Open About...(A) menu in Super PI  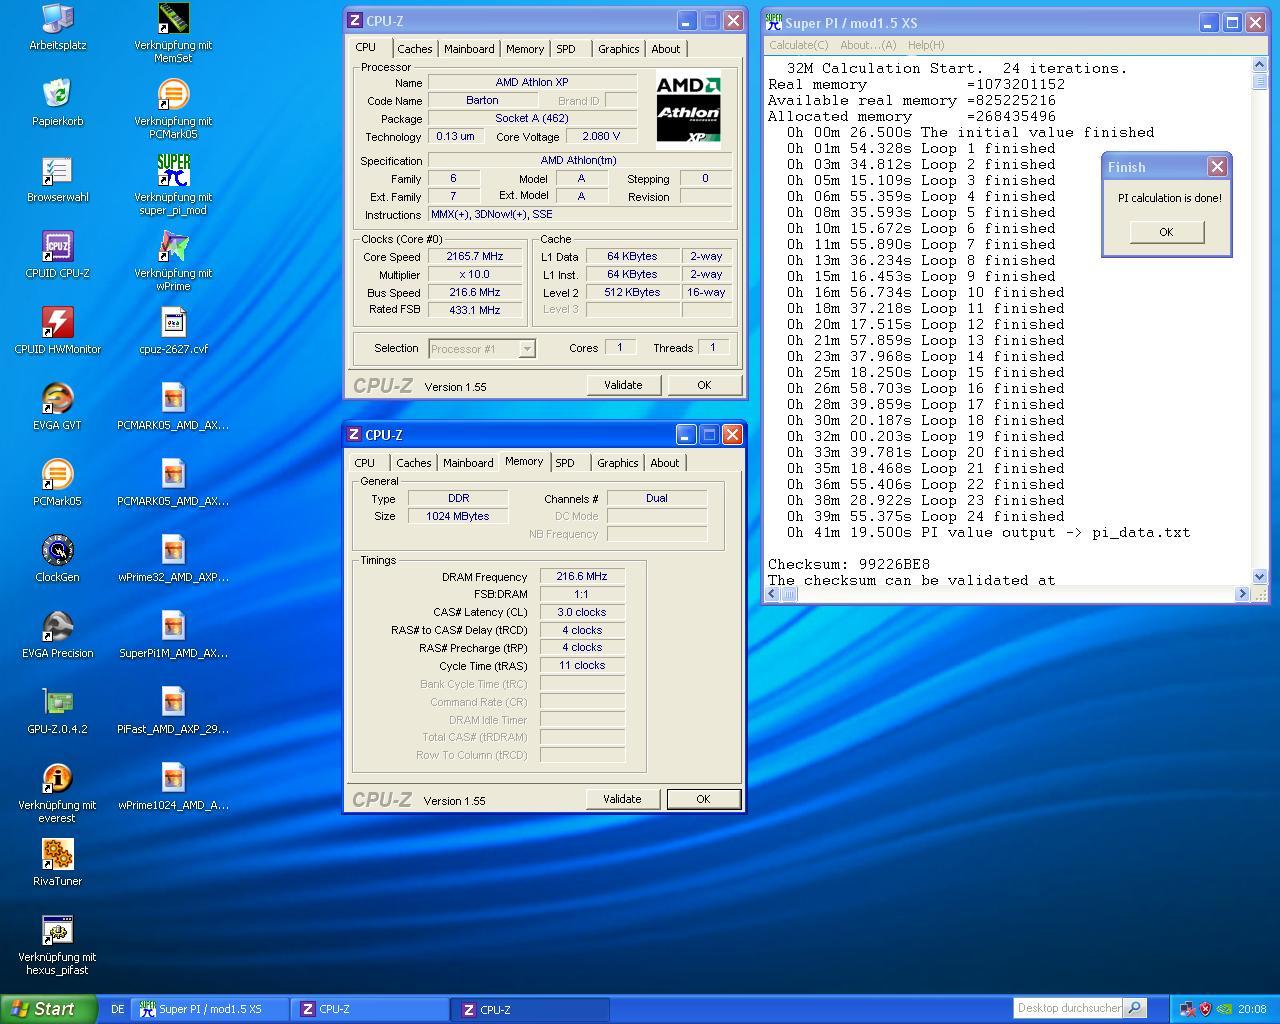868,45
